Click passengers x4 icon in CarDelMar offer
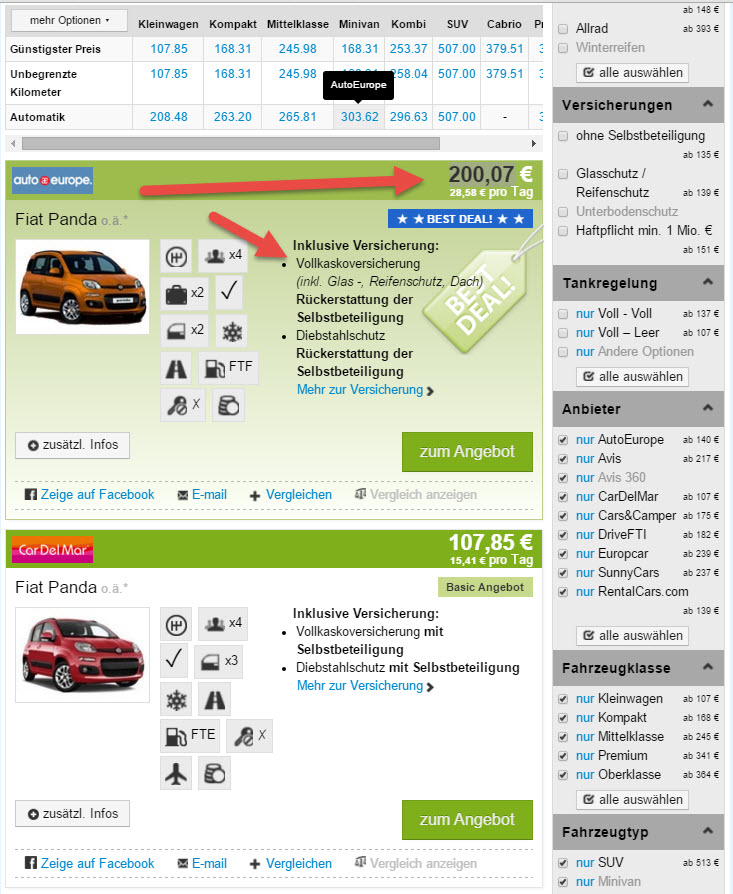The width and height of the screenshot is (733, 894). [223, 624]
